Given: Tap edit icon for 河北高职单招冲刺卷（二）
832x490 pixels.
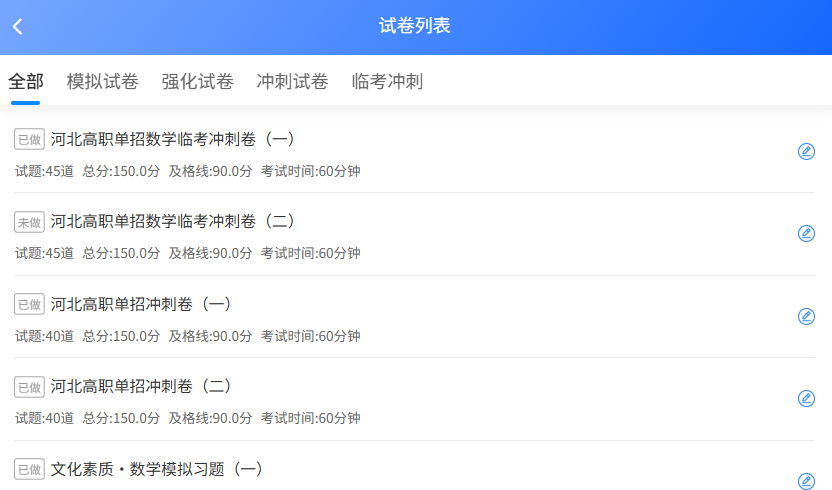Looking at the screenshot, I should [x=806, y=398].
